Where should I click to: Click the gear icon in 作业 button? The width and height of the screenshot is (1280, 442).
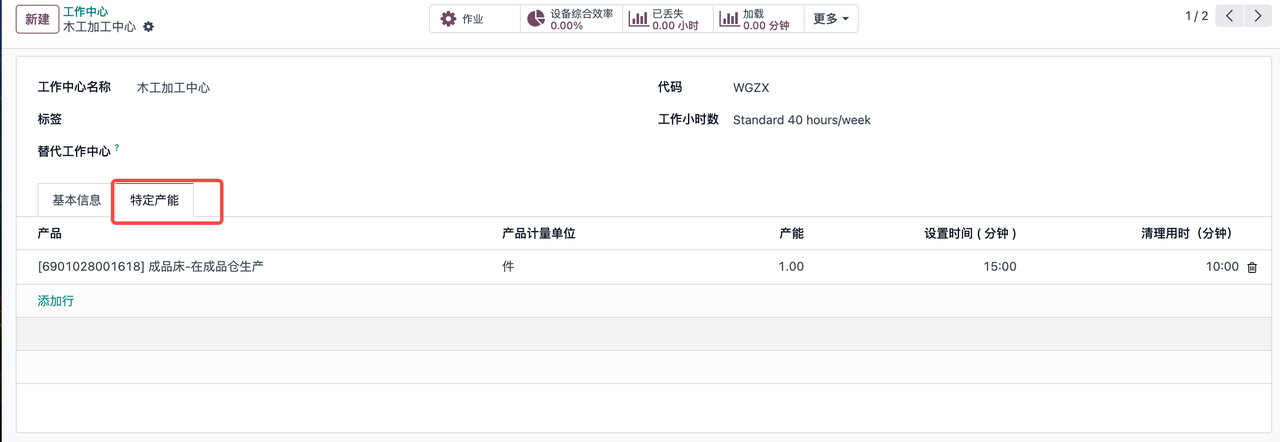click(448, 19)
